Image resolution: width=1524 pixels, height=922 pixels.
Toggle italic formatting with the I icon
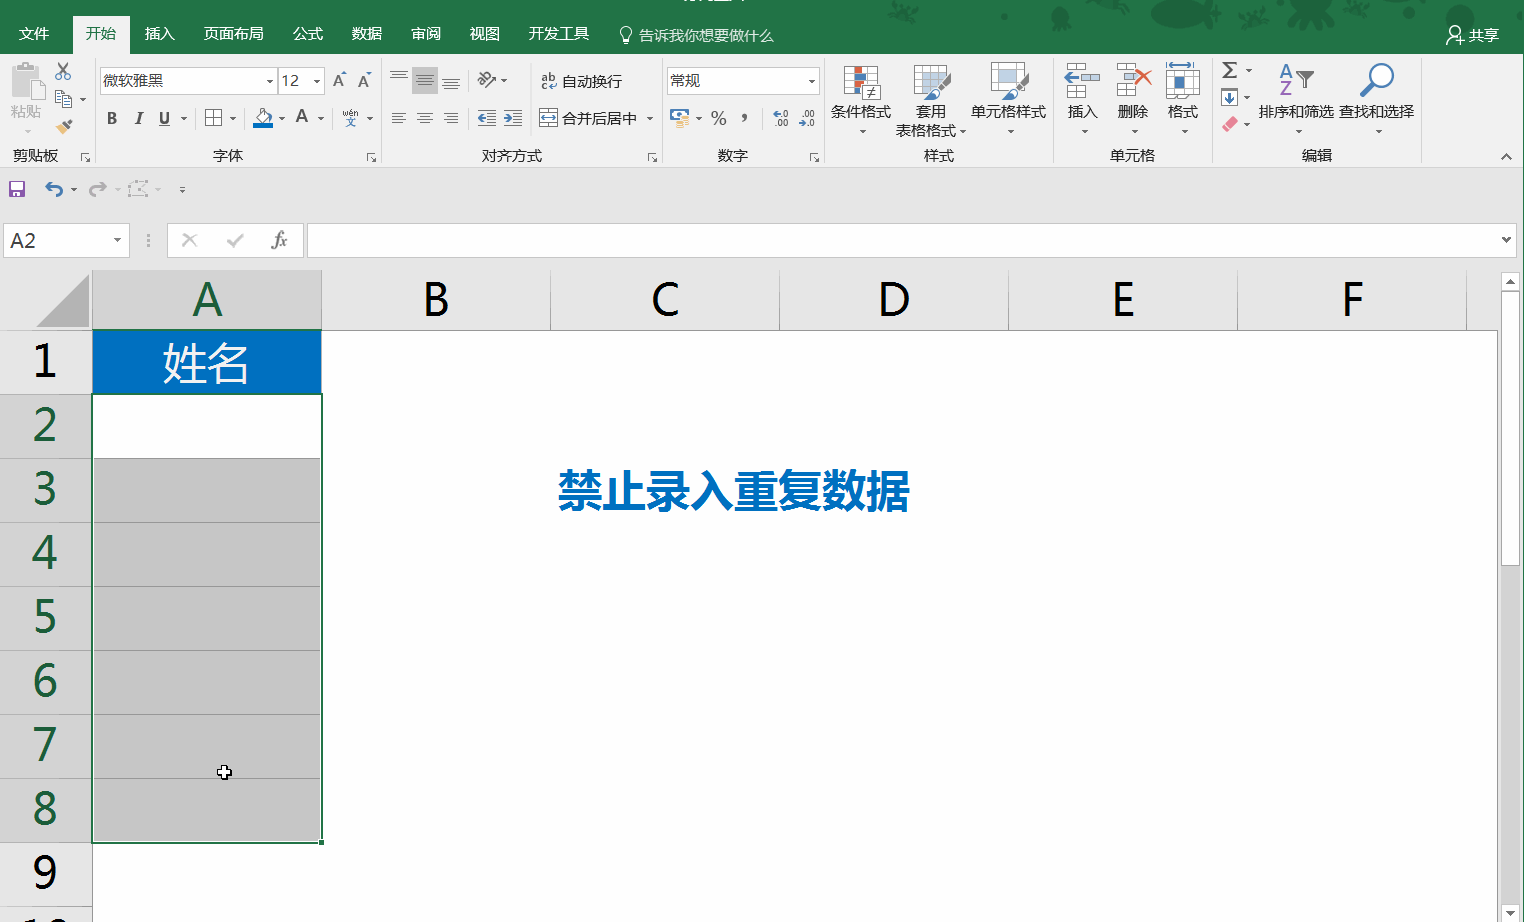pos(138,117)
